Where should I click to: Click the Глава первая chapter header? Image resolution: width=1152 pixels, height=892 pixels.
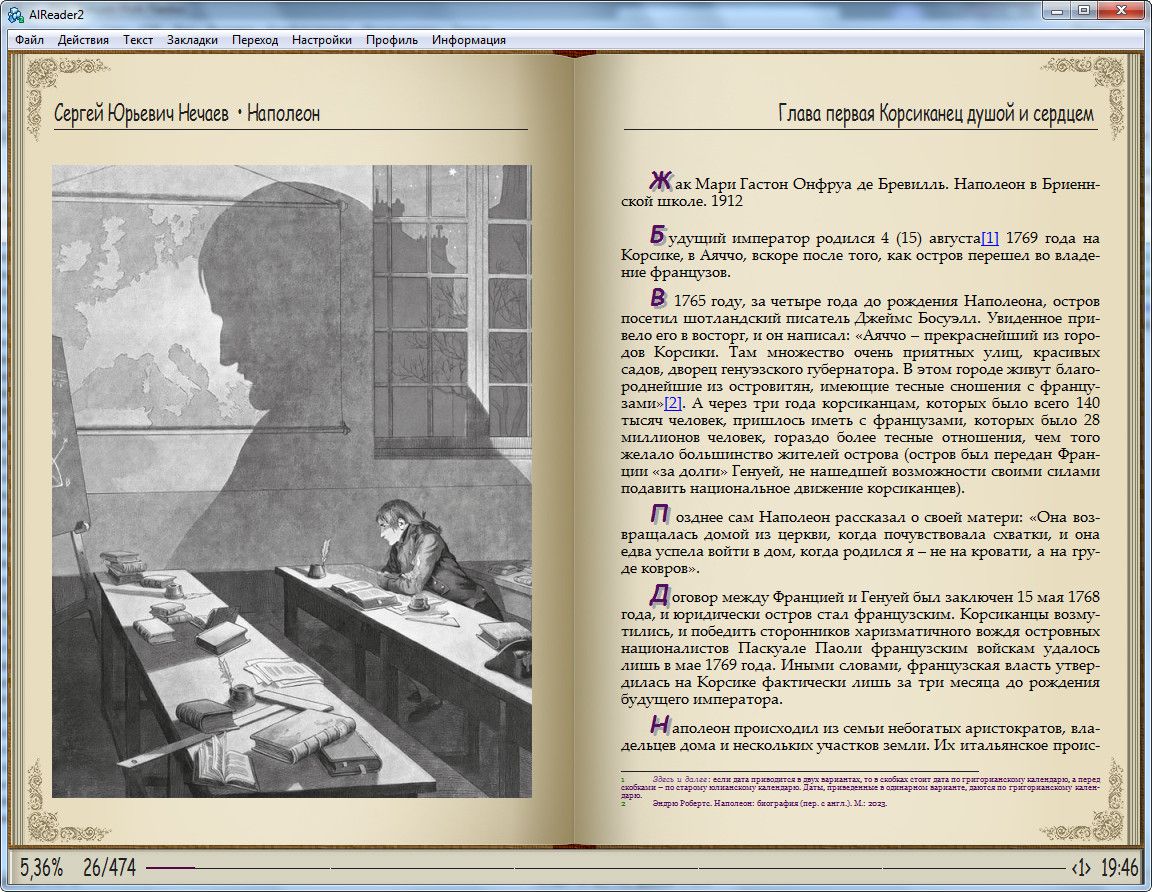click(x=935, y=113)
